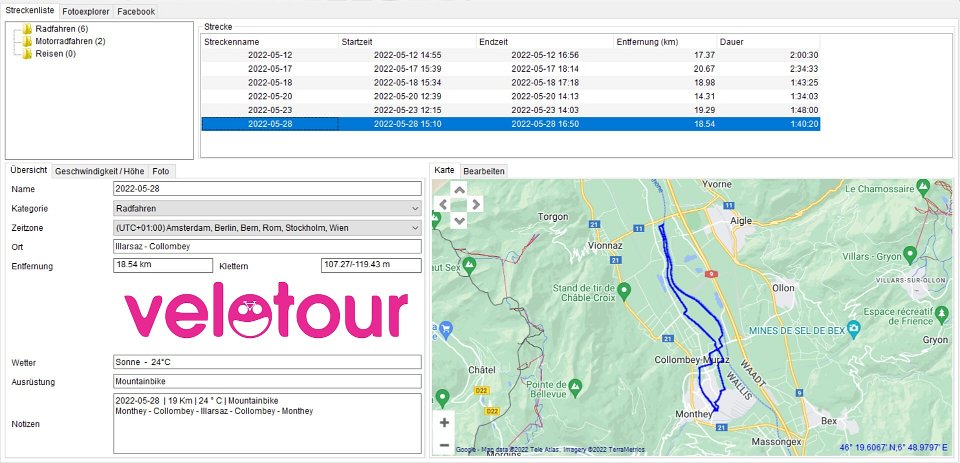Pan the map down with the arrow
The height and width of the screenshot is (463, 960).
click(459, 220)
